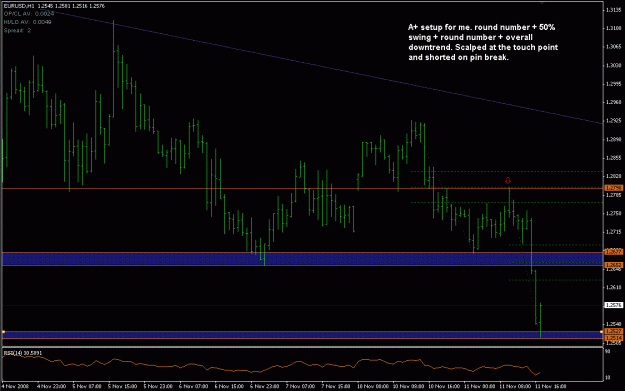Select the orange horizontal line at 1.2798
625x391 pixels.
[x=303, y=188]
